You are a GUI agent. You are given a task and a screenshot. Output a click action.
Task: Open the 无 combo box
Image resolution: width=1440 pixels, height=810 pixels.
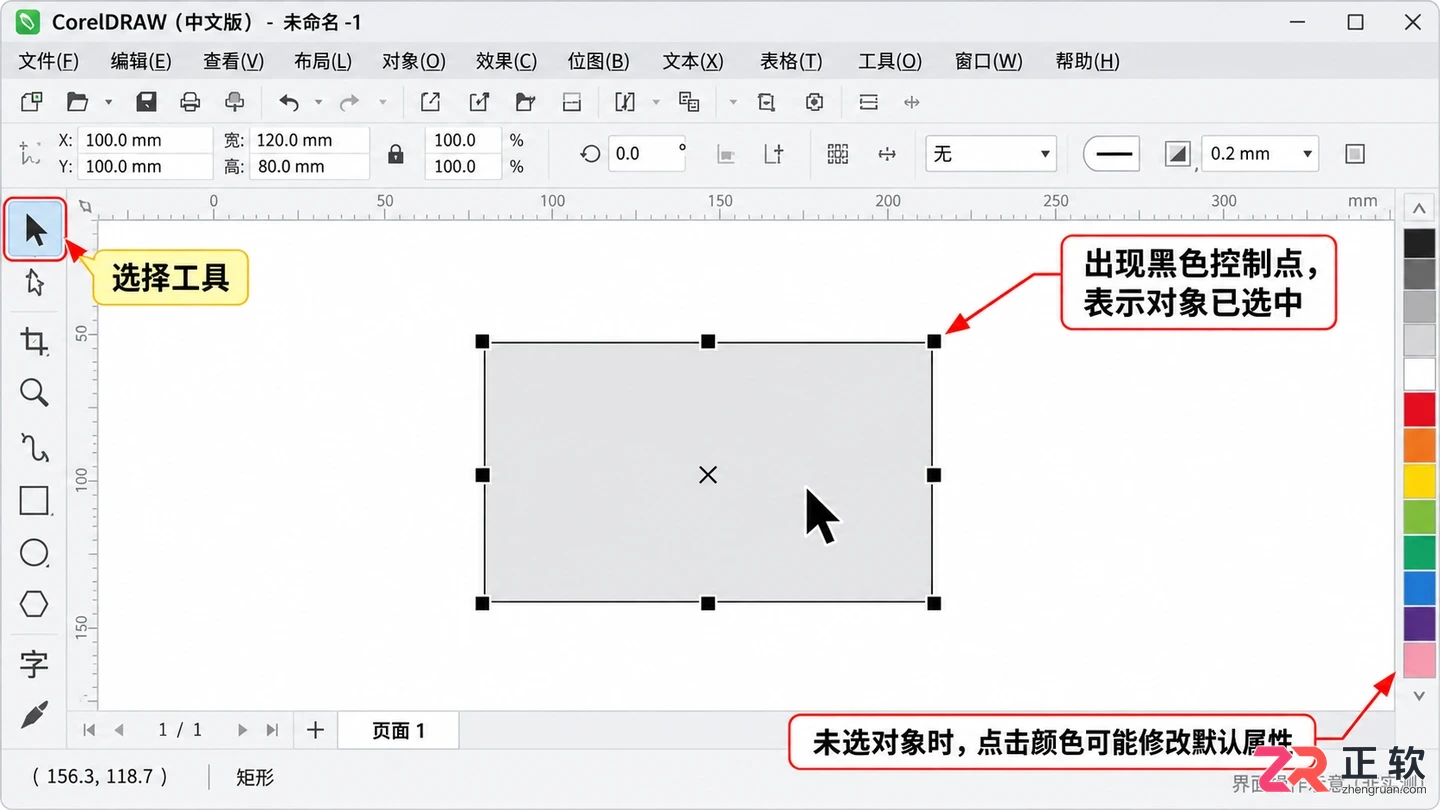pos(991,154)
